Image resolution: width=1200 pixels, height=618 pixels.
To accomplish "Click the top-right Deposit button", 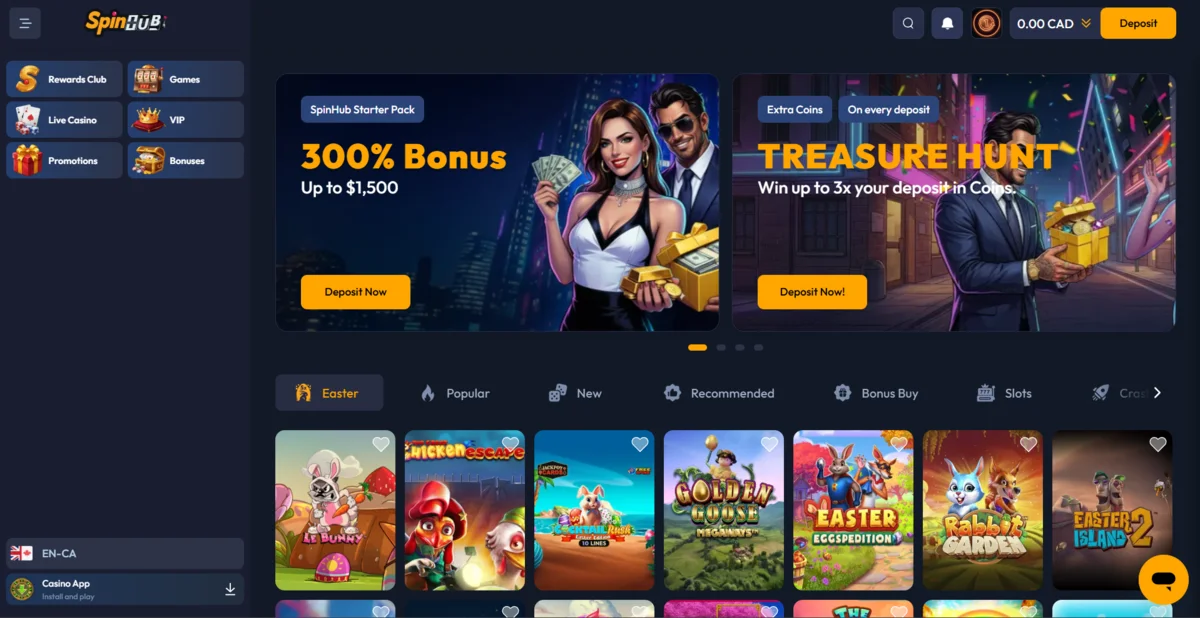I will (1138, 23).
